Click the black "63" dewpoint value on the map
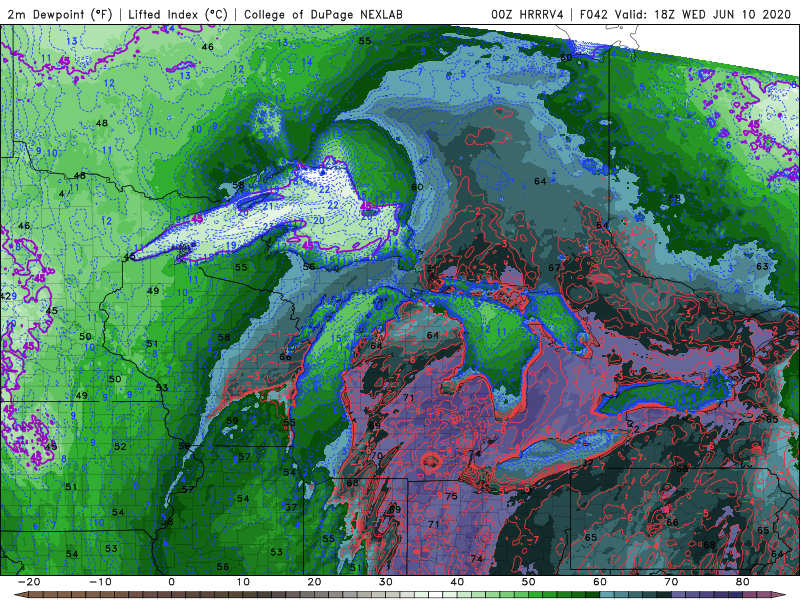 tap(762, 266)
